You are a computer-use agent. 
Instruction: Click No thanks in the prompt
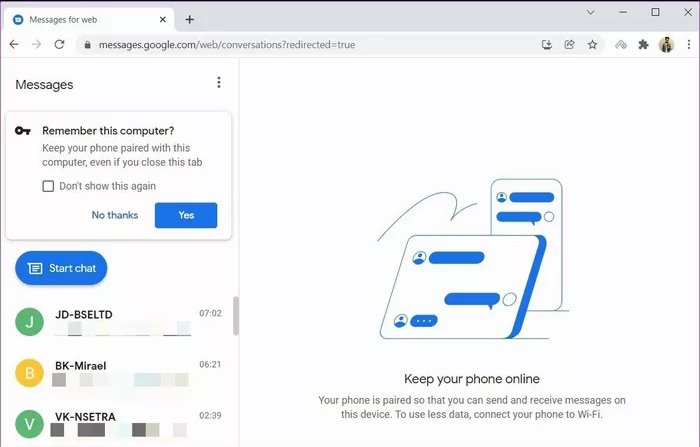point(115,215)
